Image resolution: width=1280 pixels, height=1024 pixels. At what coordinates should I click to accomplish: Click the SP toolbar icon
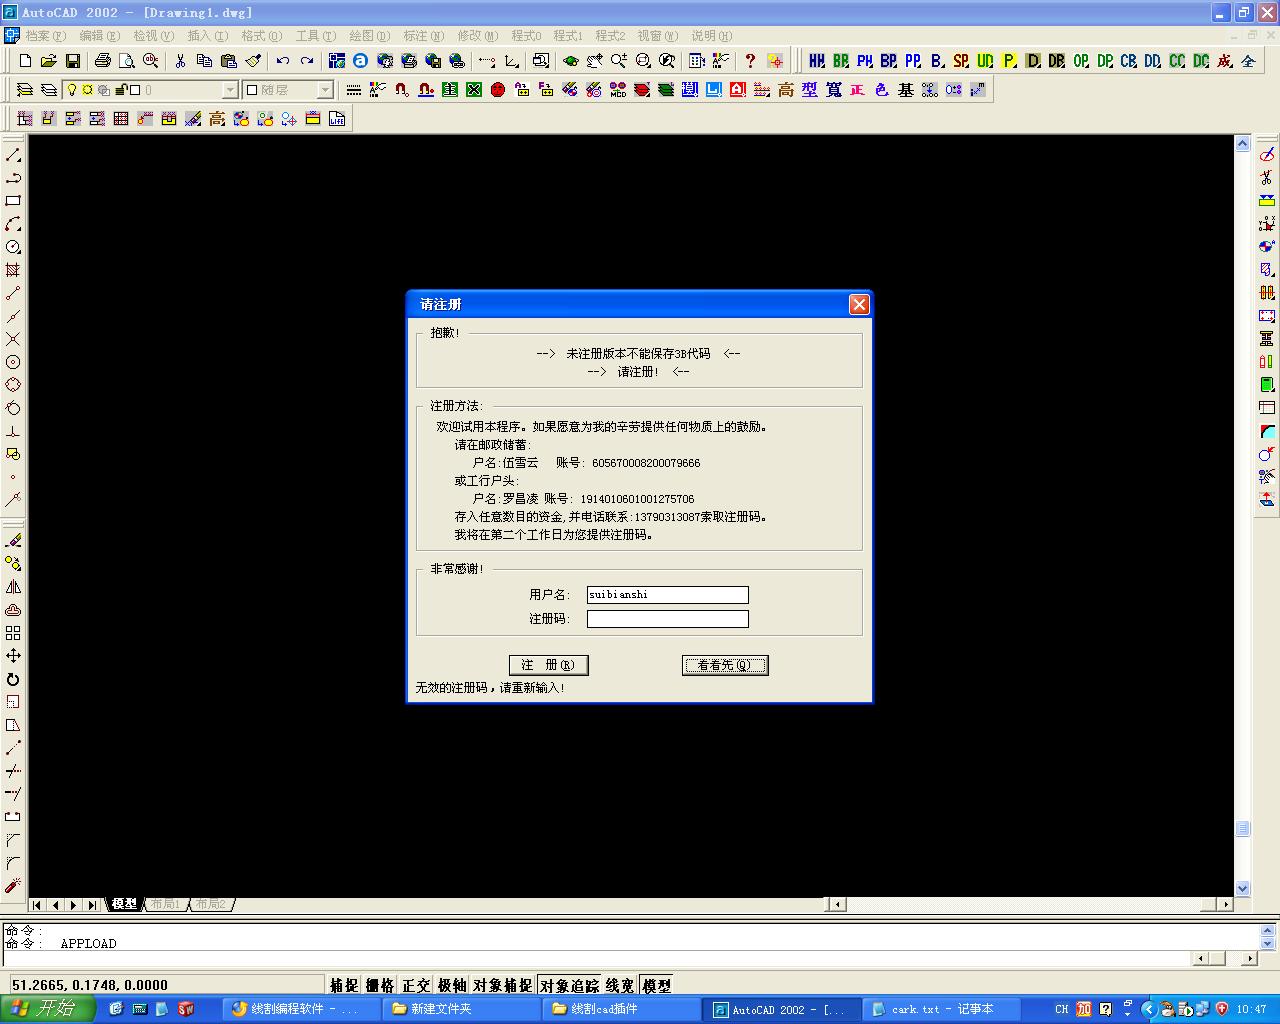[x=961, y=61]
